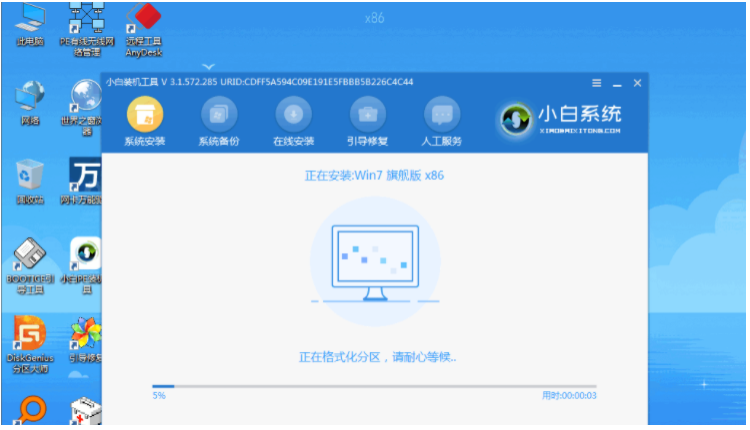Image resolution: width=750 pixels, height=430 pixels.
Task: Open 此电脑 desktop icon
Action: [30, 24]
